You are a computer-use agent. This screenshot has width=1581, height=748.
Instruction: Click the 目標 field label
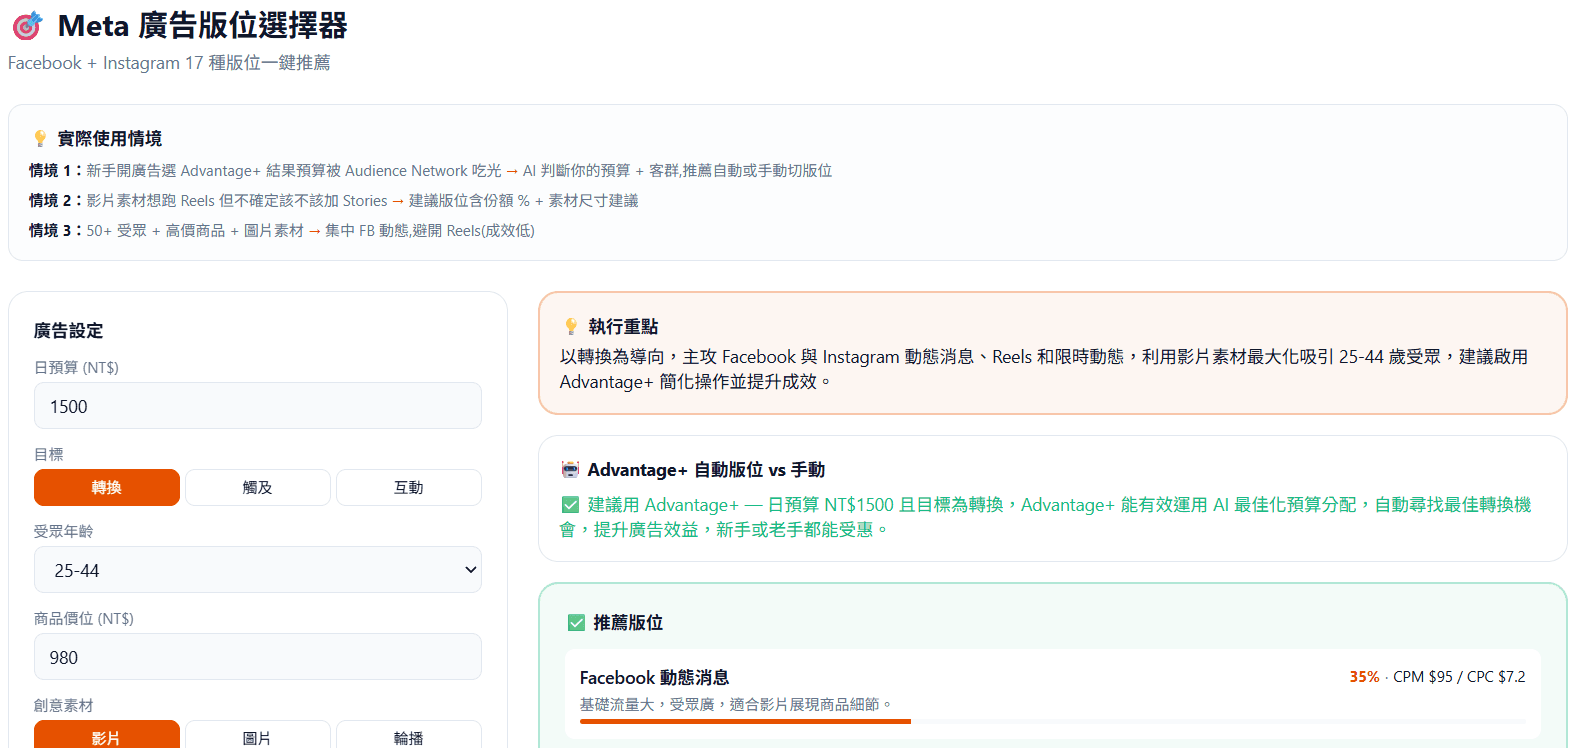pyautogui.click(x=48, y=455)
